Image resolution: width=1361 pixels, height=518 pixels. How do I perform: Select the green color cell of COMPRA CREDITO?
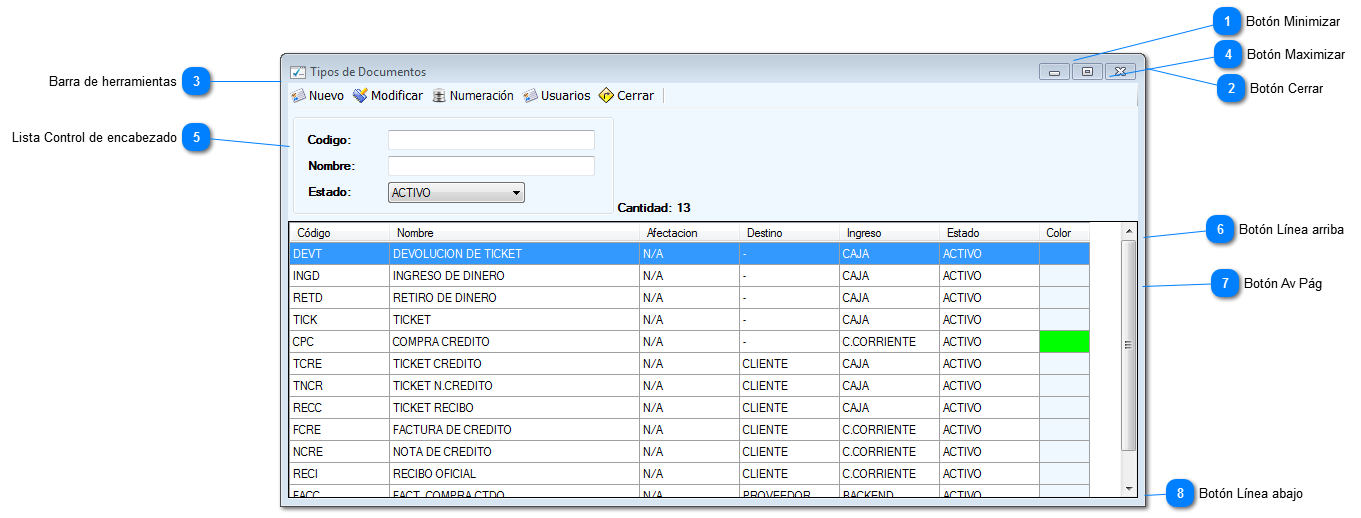(1064, 342)
